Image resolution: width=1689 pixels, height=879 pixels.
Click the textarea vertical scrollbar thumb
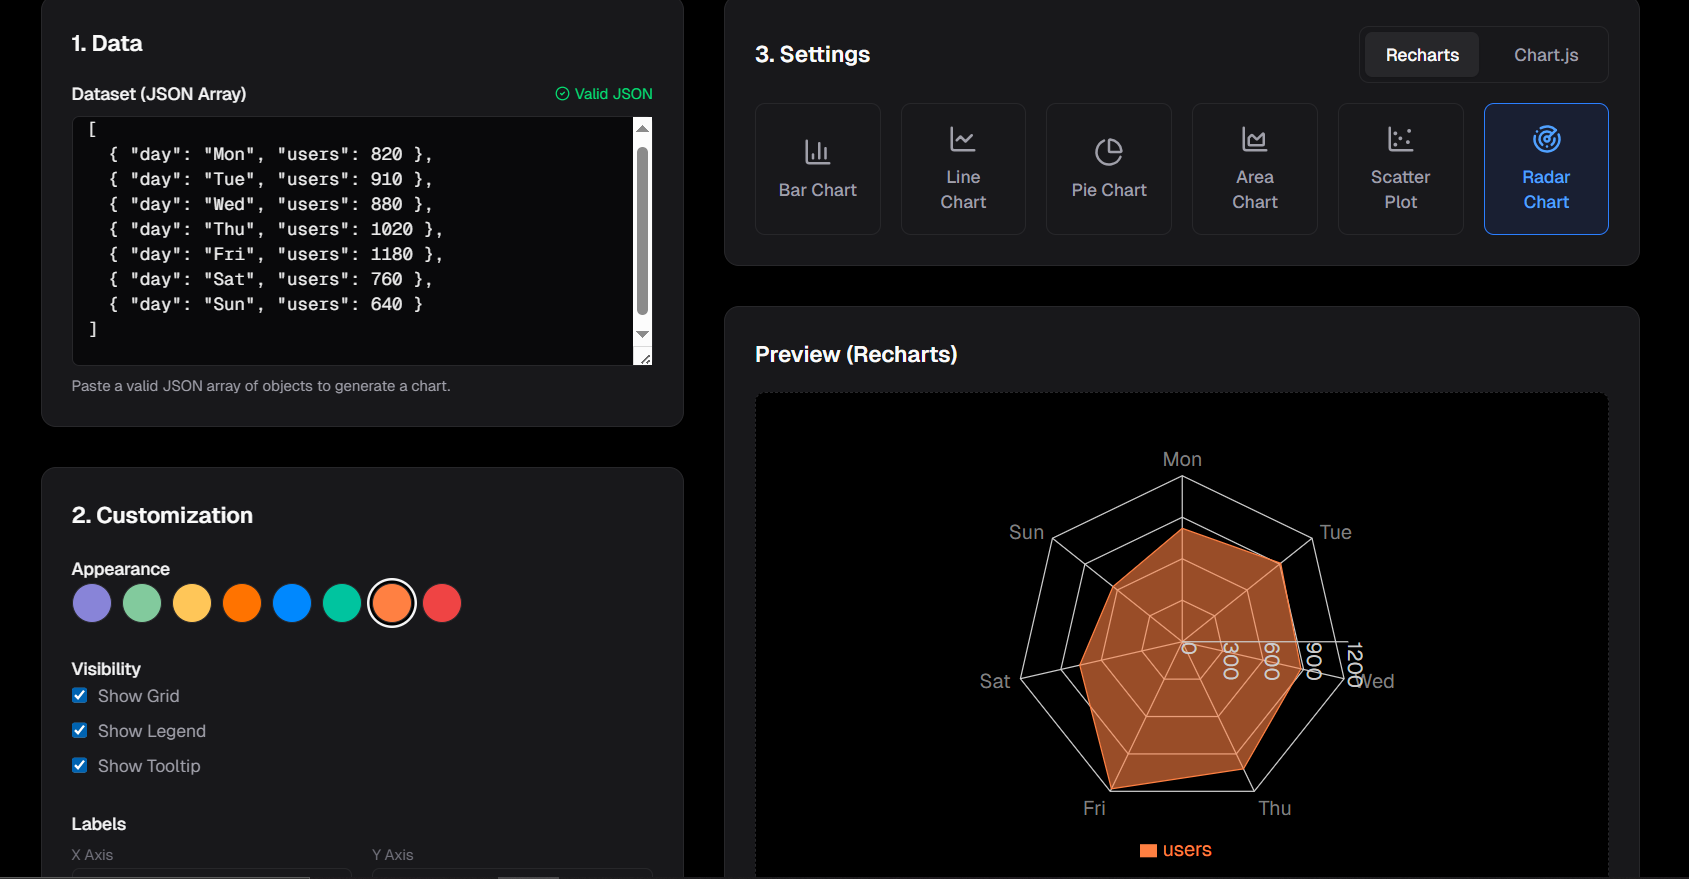pyautogui.click(x=643, y=231)
